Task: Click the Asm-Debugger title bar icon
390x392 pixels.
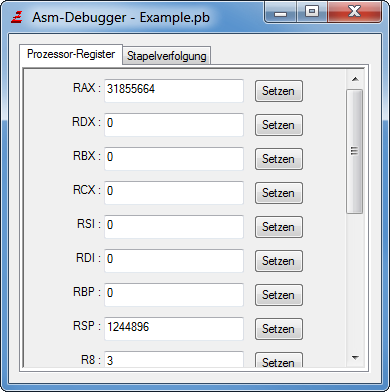Action: click(17, 17)
